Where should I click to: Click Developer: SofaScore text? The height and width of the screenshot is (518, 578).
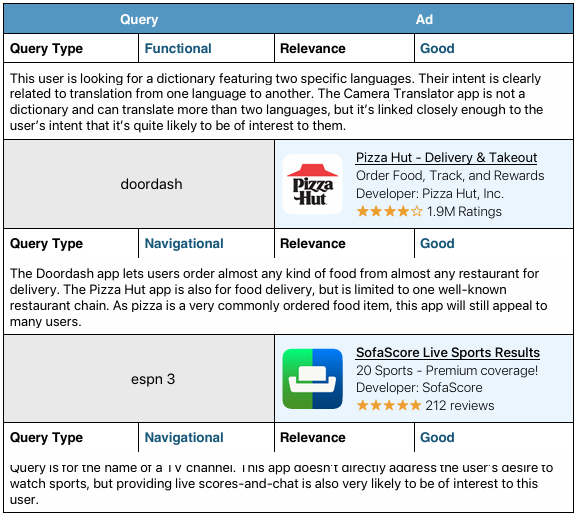419,387
